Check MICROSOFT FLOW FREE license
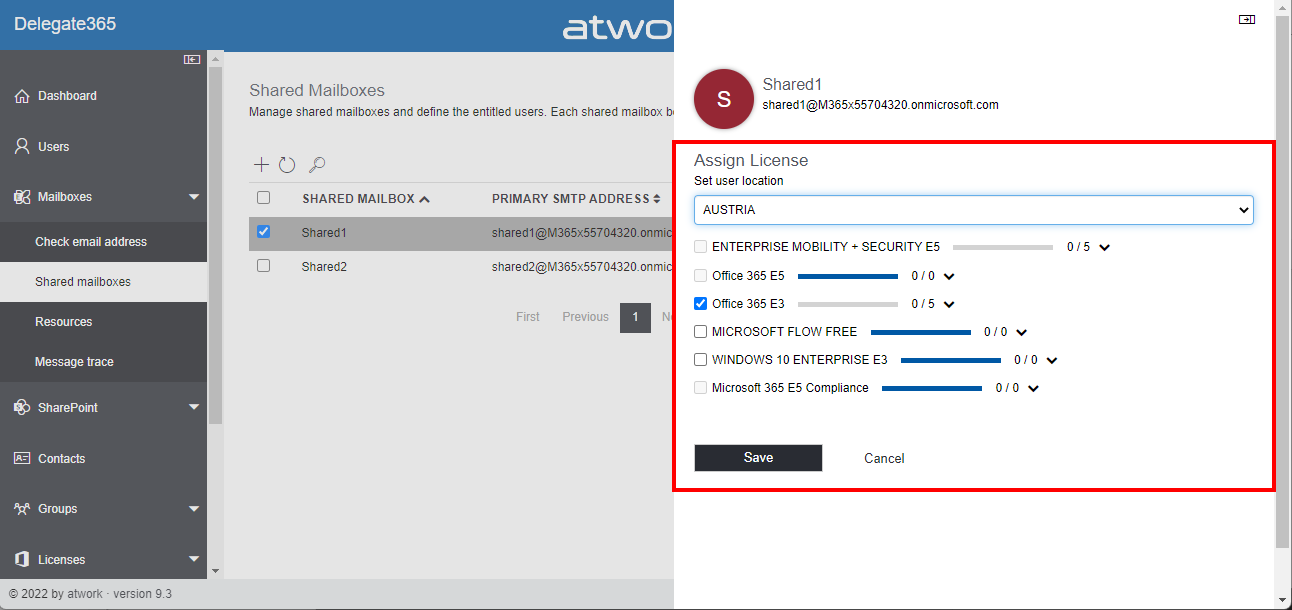 pyautogui.click(x=701, y=331)
